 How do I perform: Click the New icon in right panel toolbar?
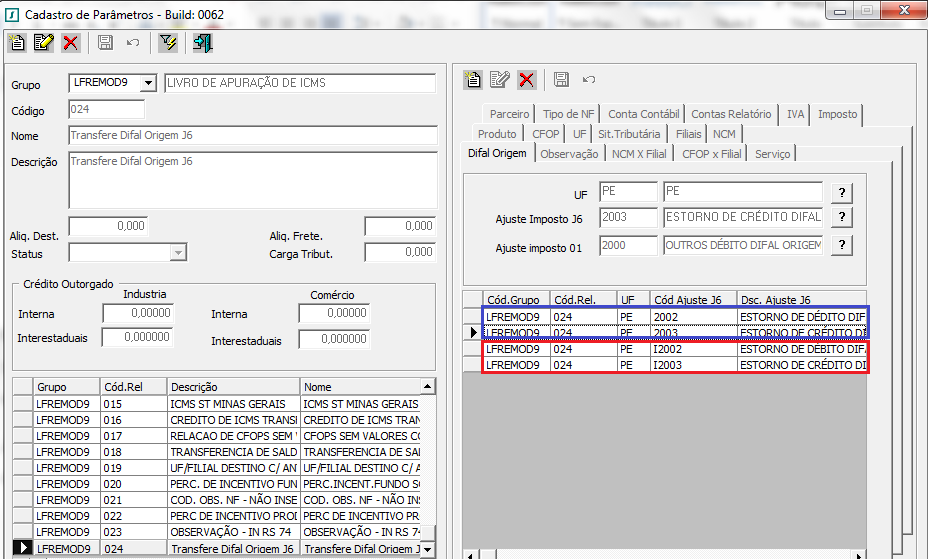[473, 79]
